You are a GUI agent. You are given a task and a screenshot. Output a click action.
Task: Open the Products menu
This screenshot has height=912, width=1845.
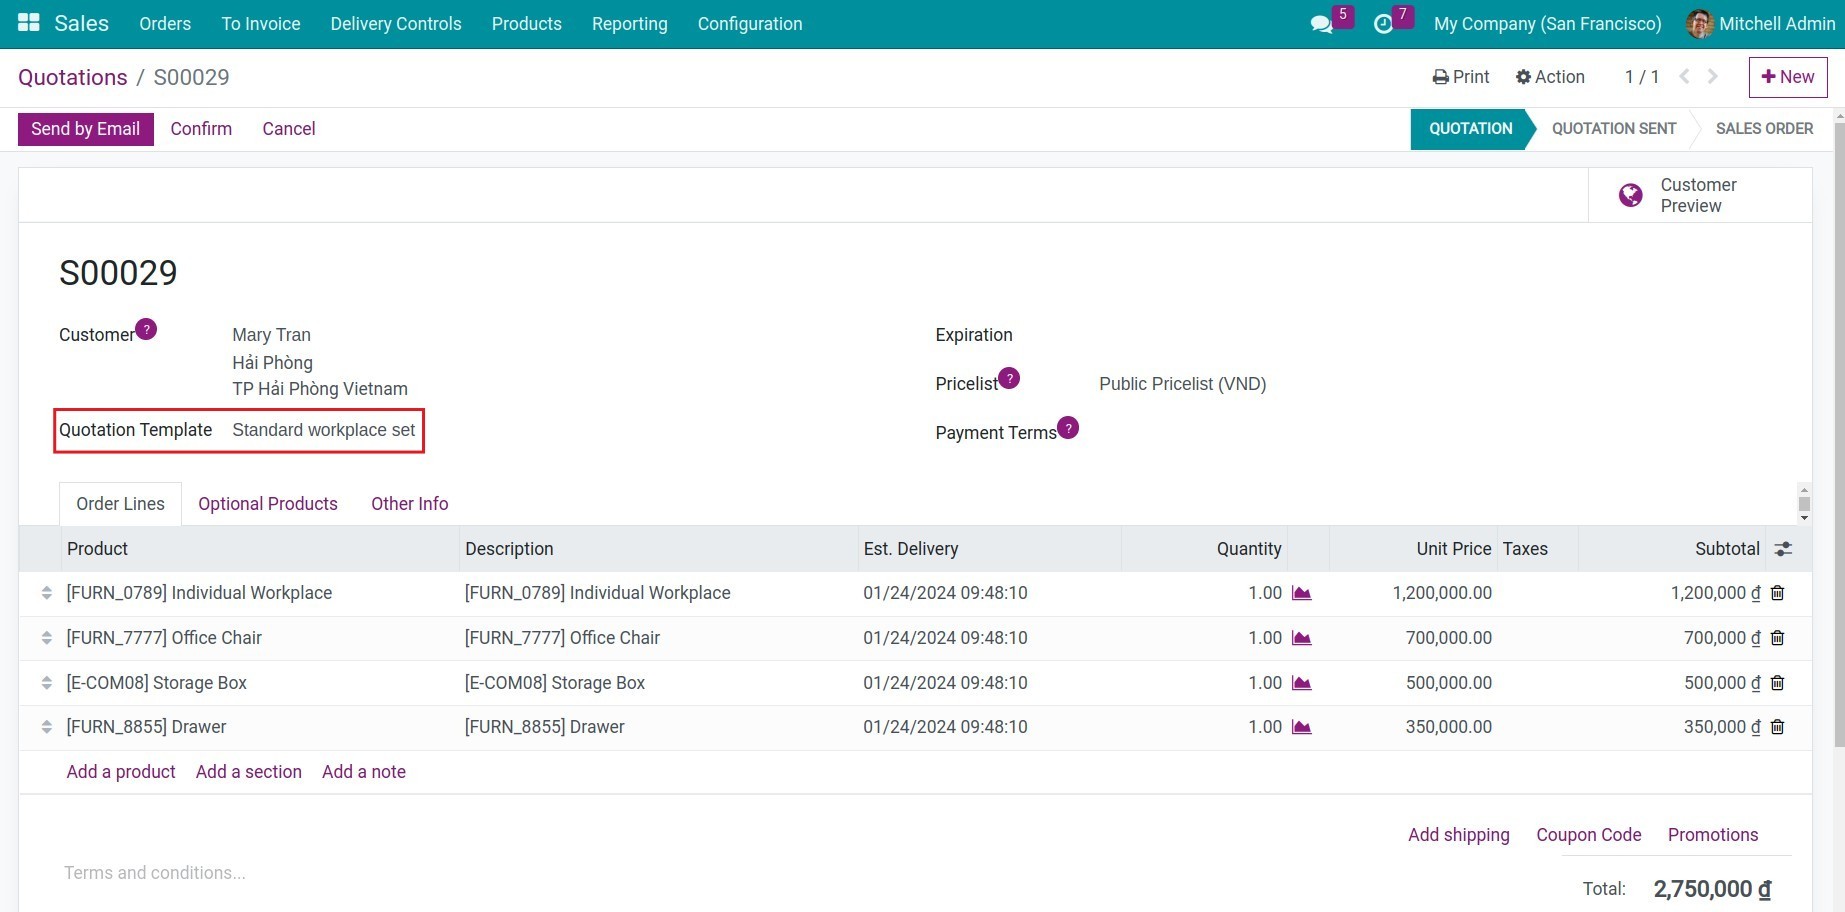527,24
